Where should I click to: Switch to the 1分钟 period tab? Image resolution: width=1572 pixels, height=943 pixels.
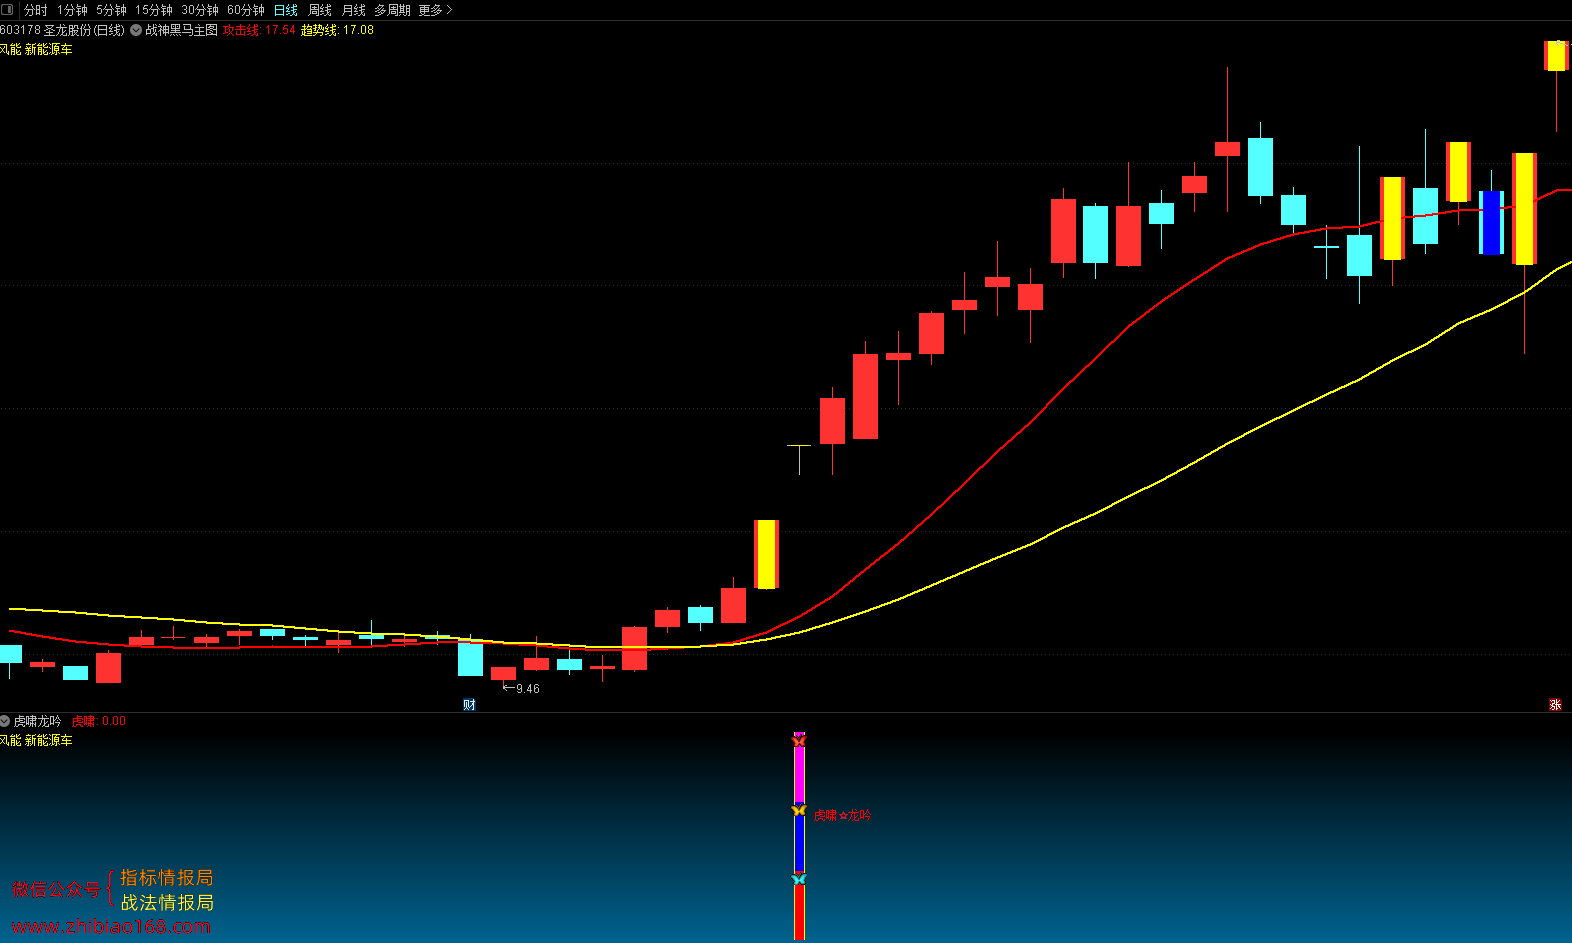pyautogui.click(x=72, y=10)
